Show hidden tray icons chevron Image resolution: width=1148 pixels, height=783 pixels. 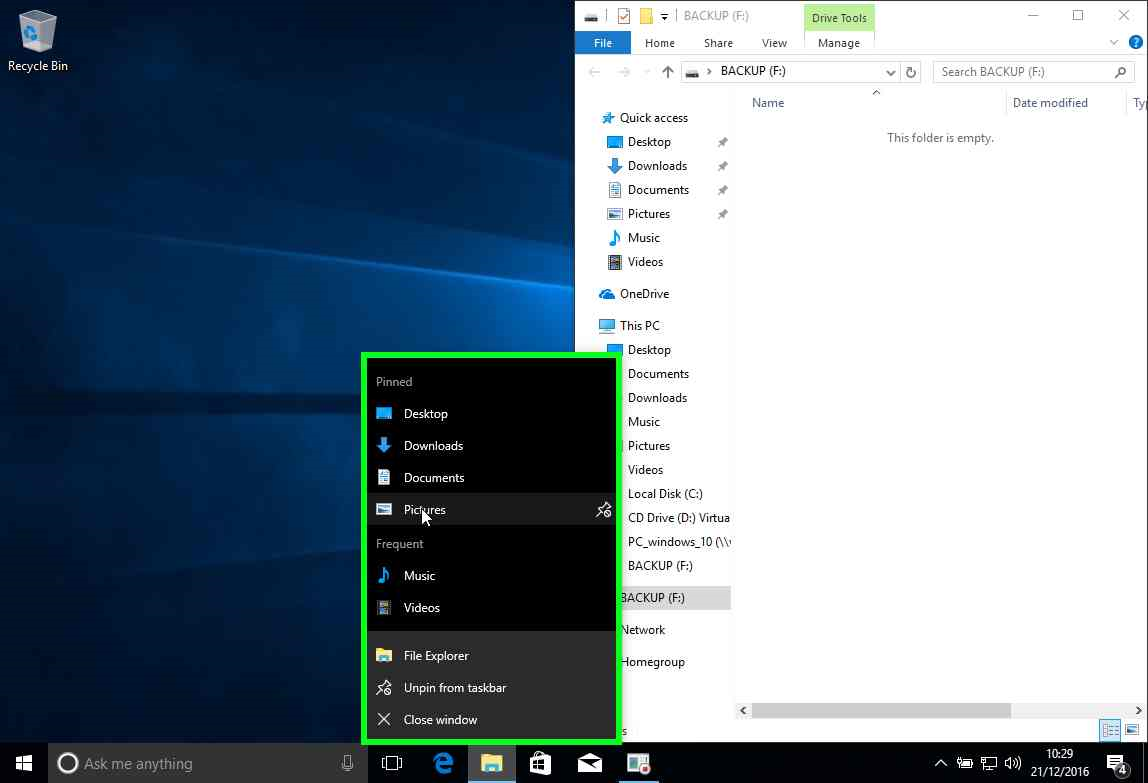click(941, 763)
